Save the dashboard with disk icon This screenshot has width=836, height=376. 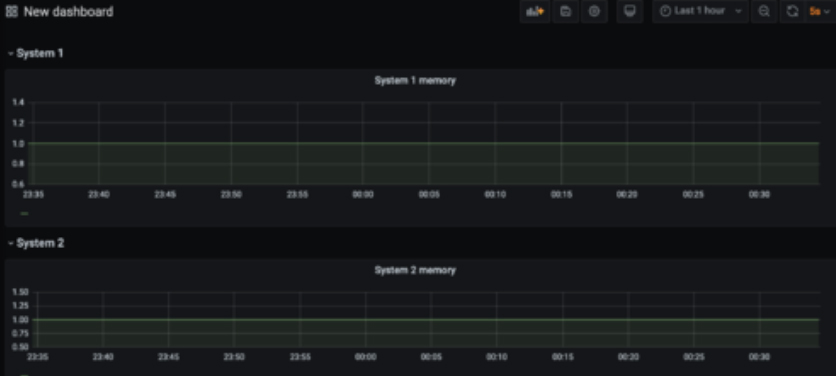click(x=566, y=11)
